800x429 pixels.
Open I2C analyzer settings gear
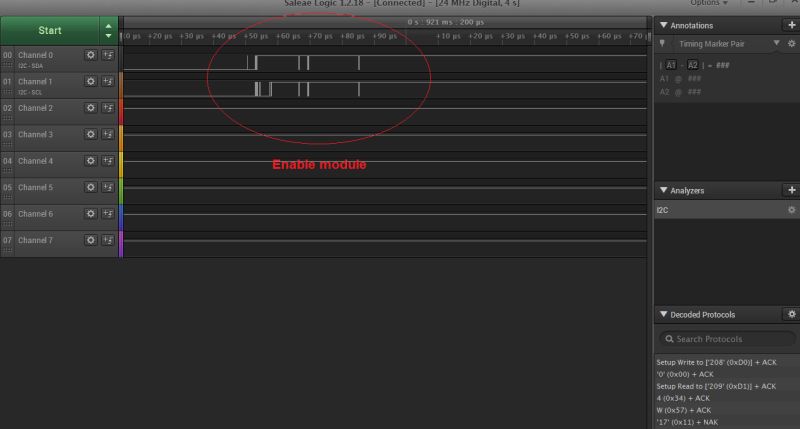[791, 210]
